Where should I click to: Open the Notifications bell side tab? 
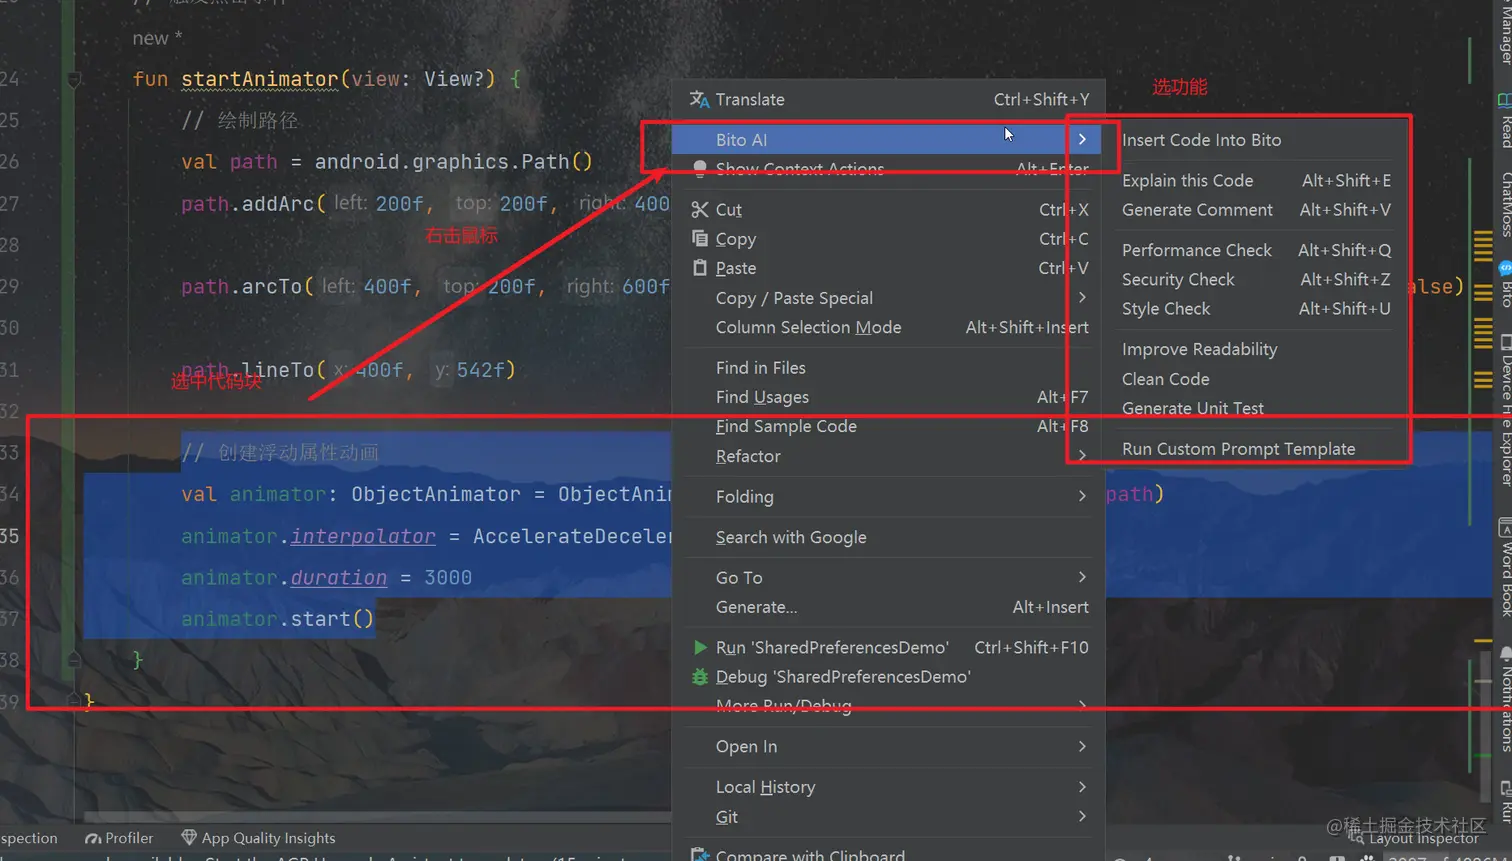coord(1505,700)
